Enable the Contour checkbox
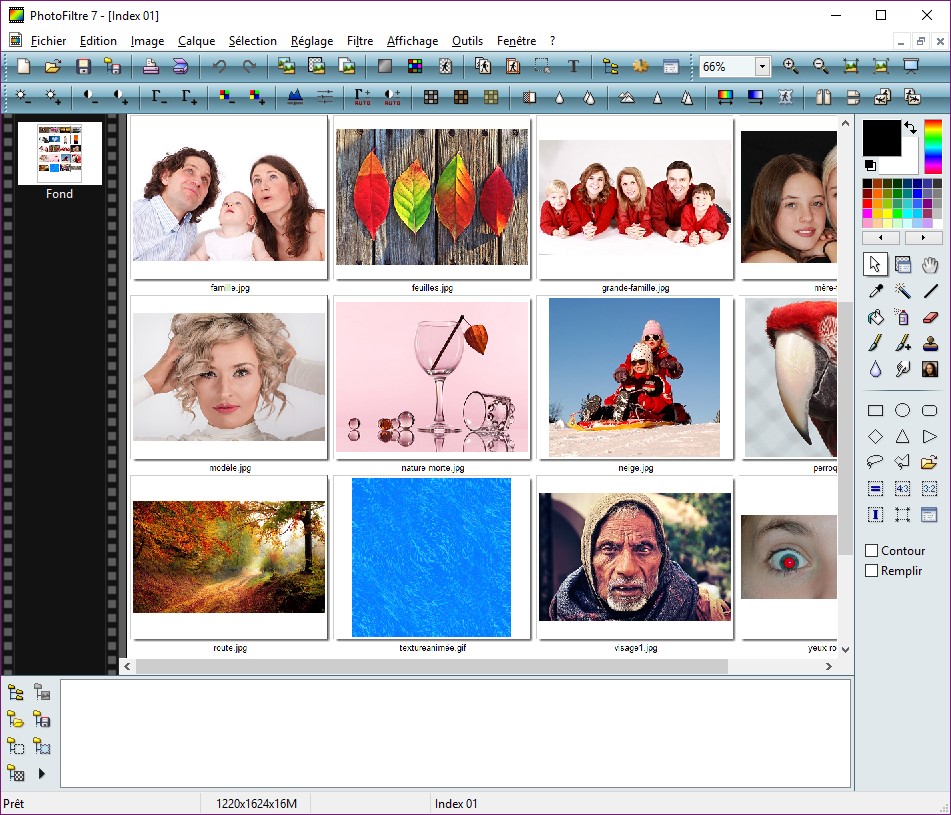This screenshot has height=815, width=951. pyautogui.click(x=872, y=551)
